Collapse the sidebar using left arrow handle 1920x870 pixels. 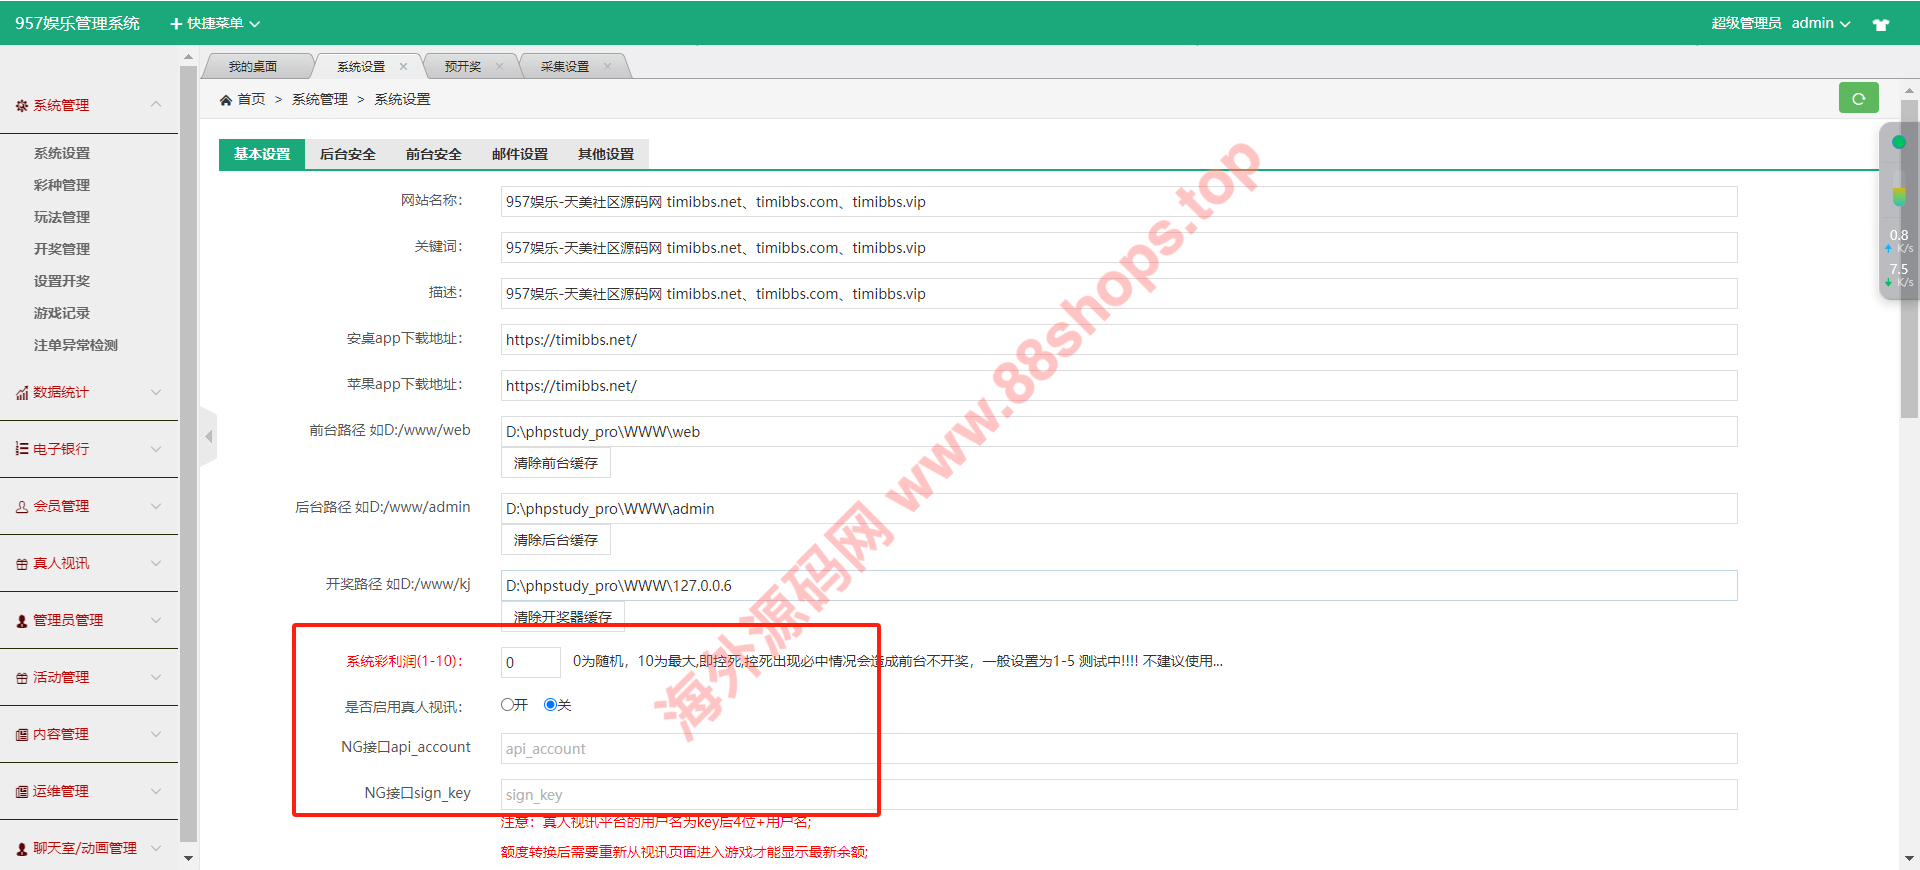[x=209, y=437]
